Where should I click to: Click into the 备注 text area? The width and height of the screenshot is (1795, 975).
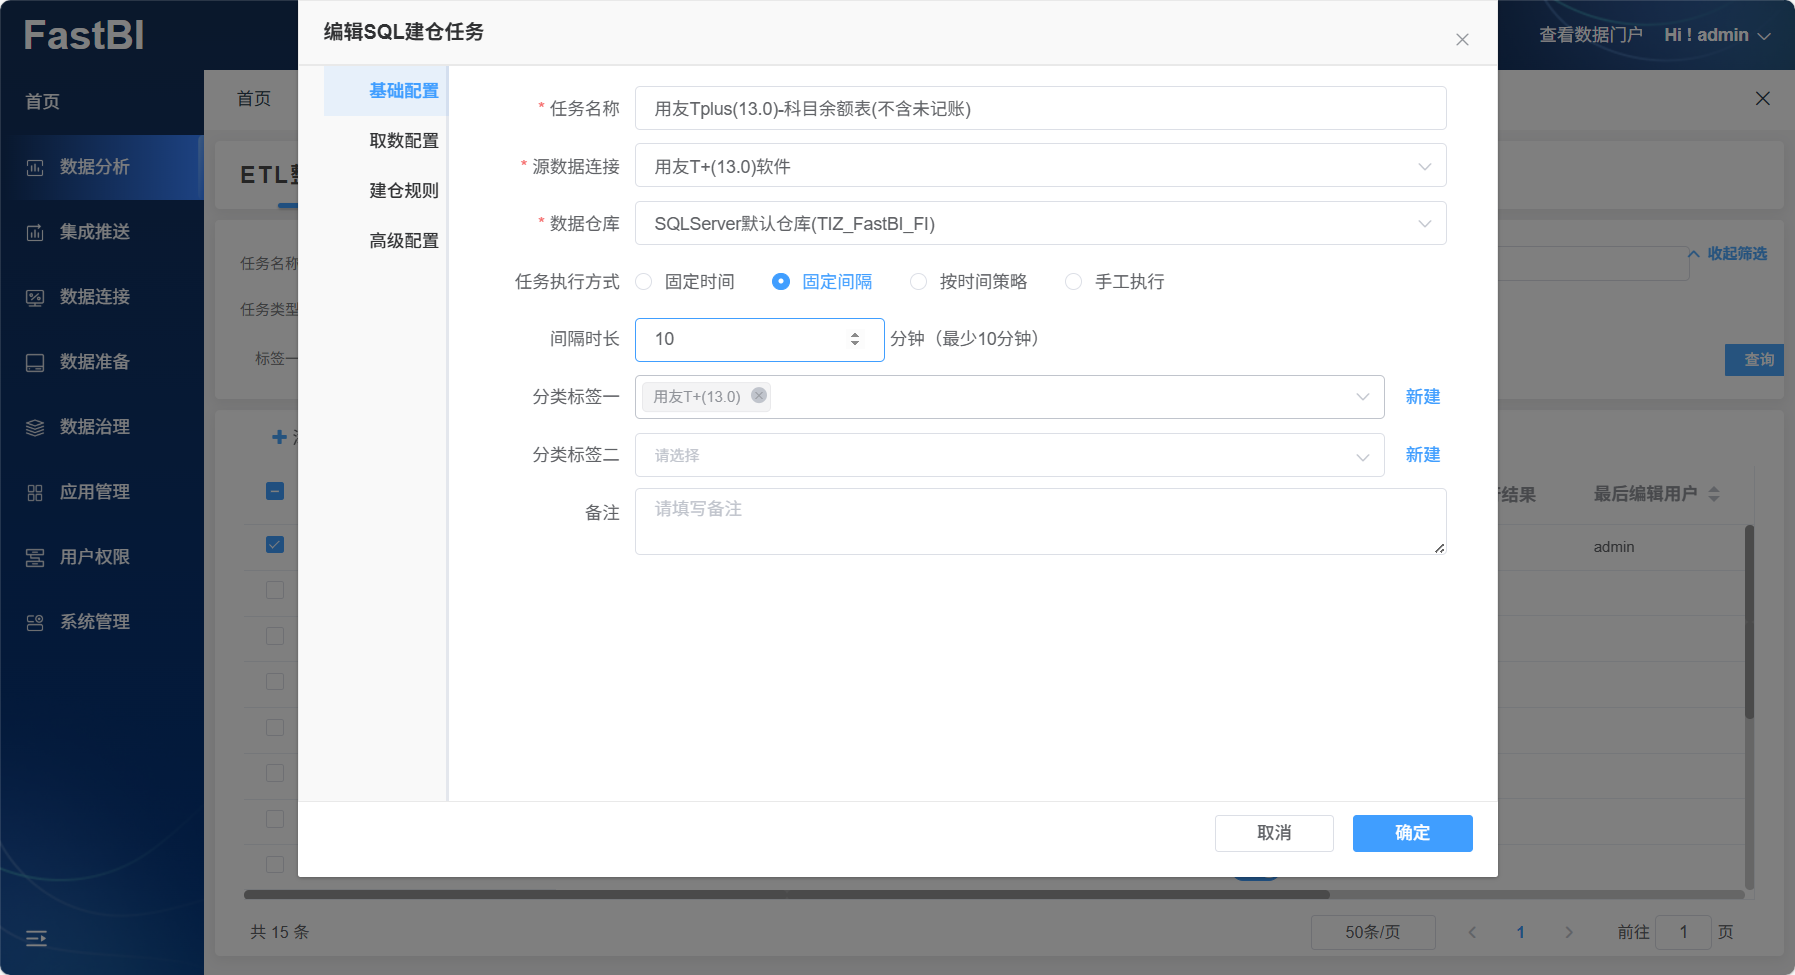coord(1040,521)
